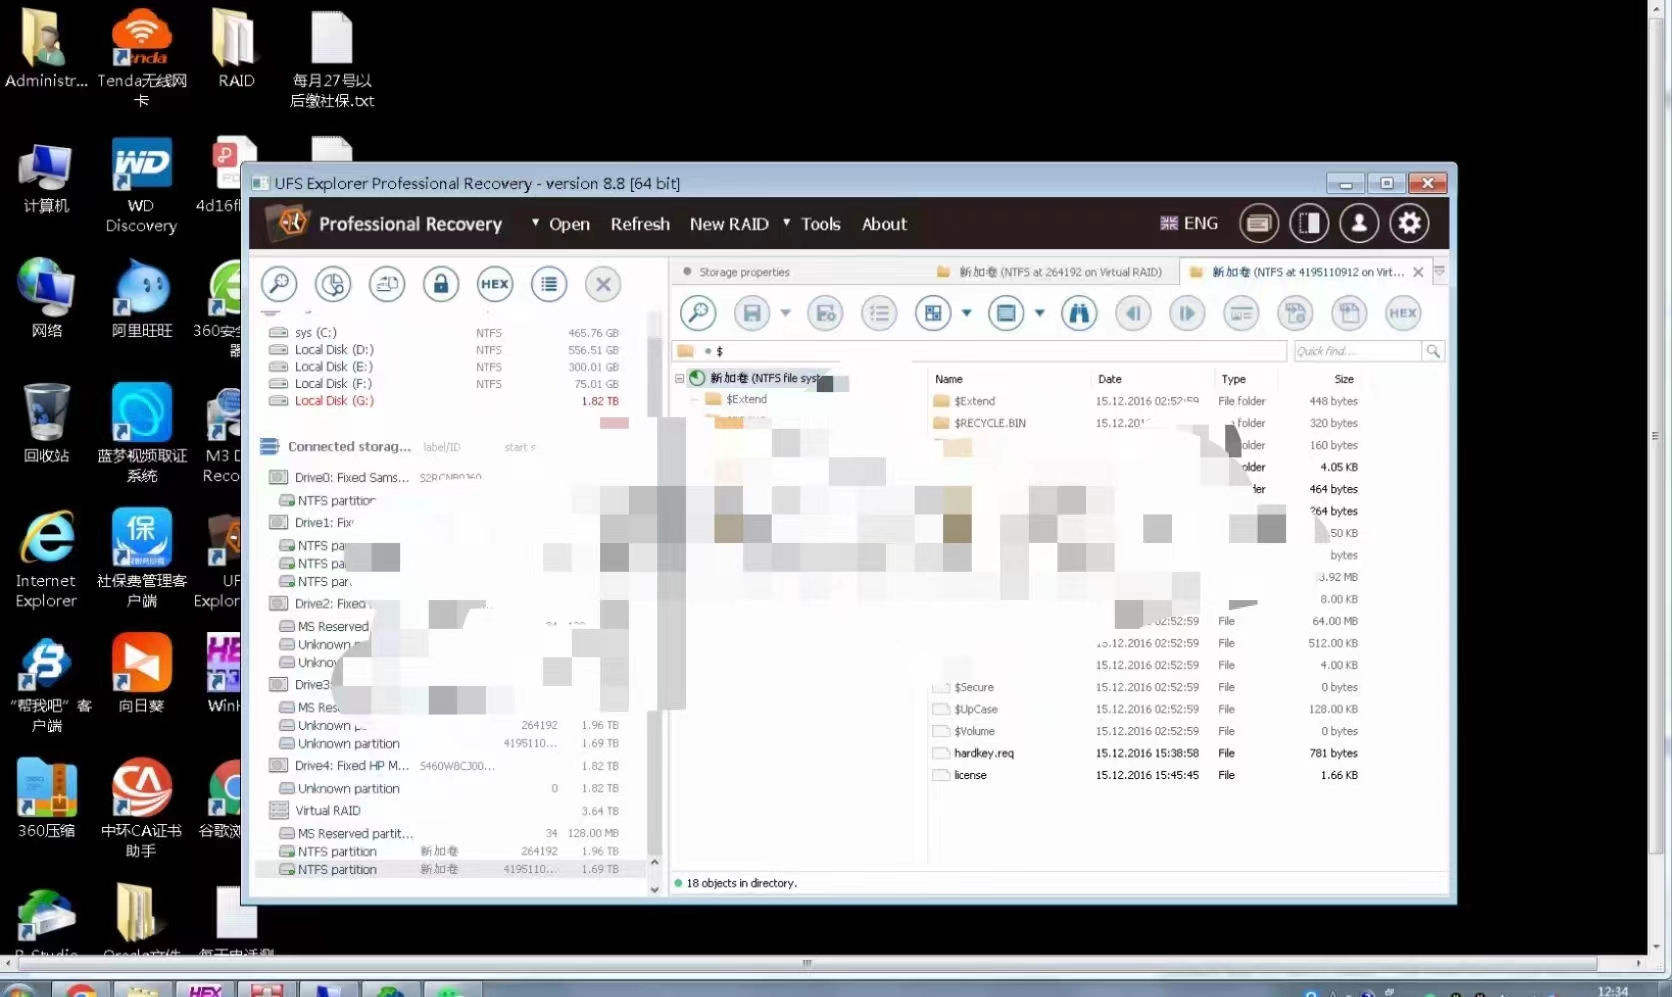The image size is (1672, 997).
Task: Open settings with the gear icon
Action: (x=1410, y=223)
